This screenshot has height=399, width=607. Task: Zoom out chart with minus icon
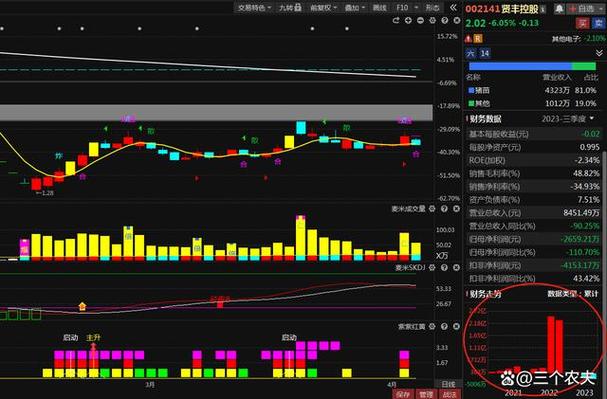coord(420,21)
